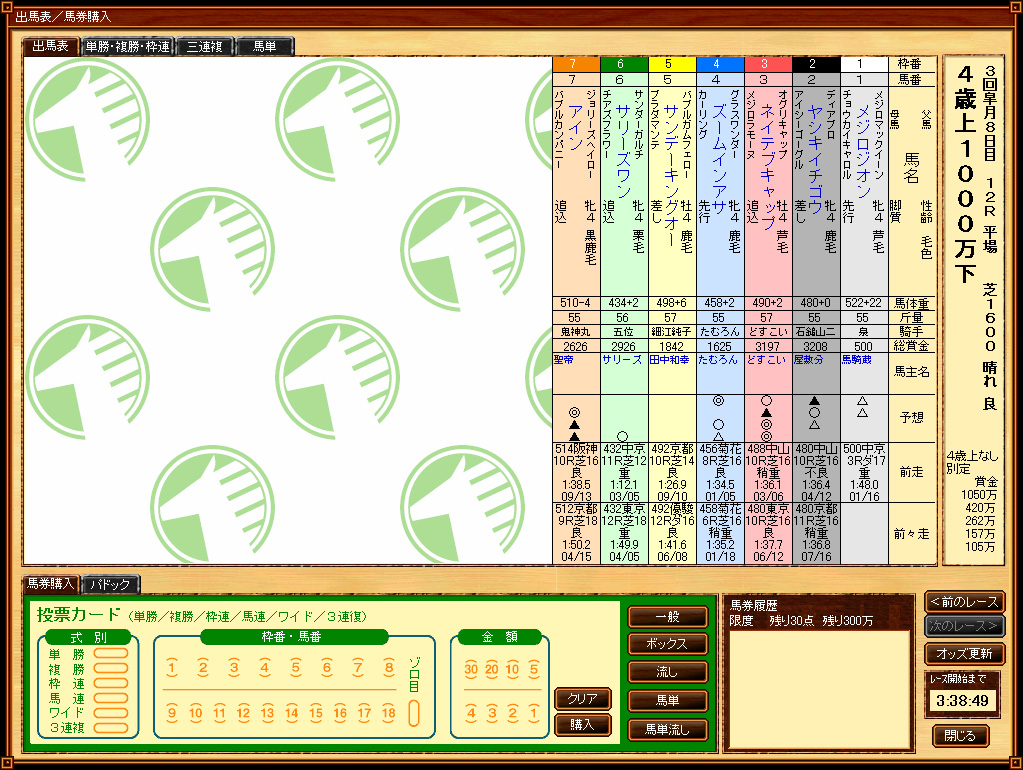Mark the 複勝 bet type oval
Screen dimensions: 1023x770
coord(111,669)
